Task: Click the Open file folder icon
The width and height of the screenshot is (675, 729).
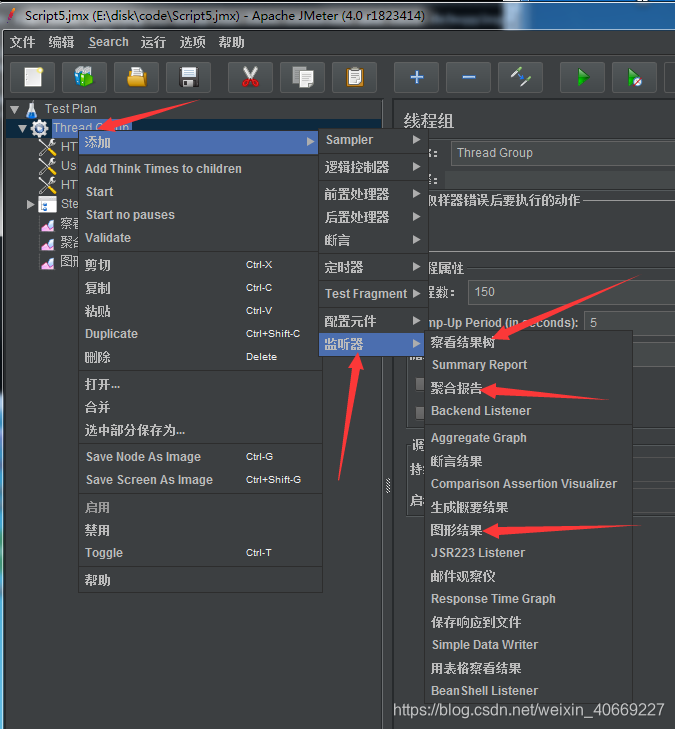Action: (136, 77)
